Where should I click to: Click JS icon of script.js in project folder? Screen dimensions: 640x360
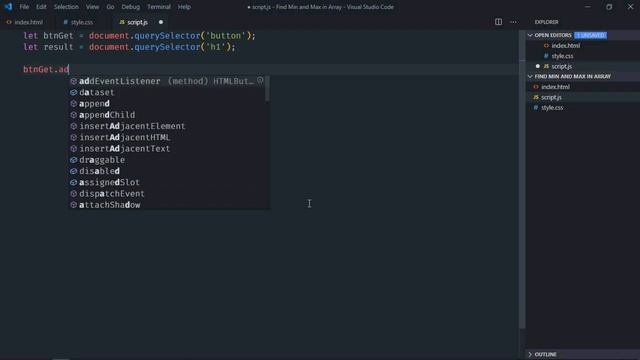pyautogui.click(x=536, y=97)
